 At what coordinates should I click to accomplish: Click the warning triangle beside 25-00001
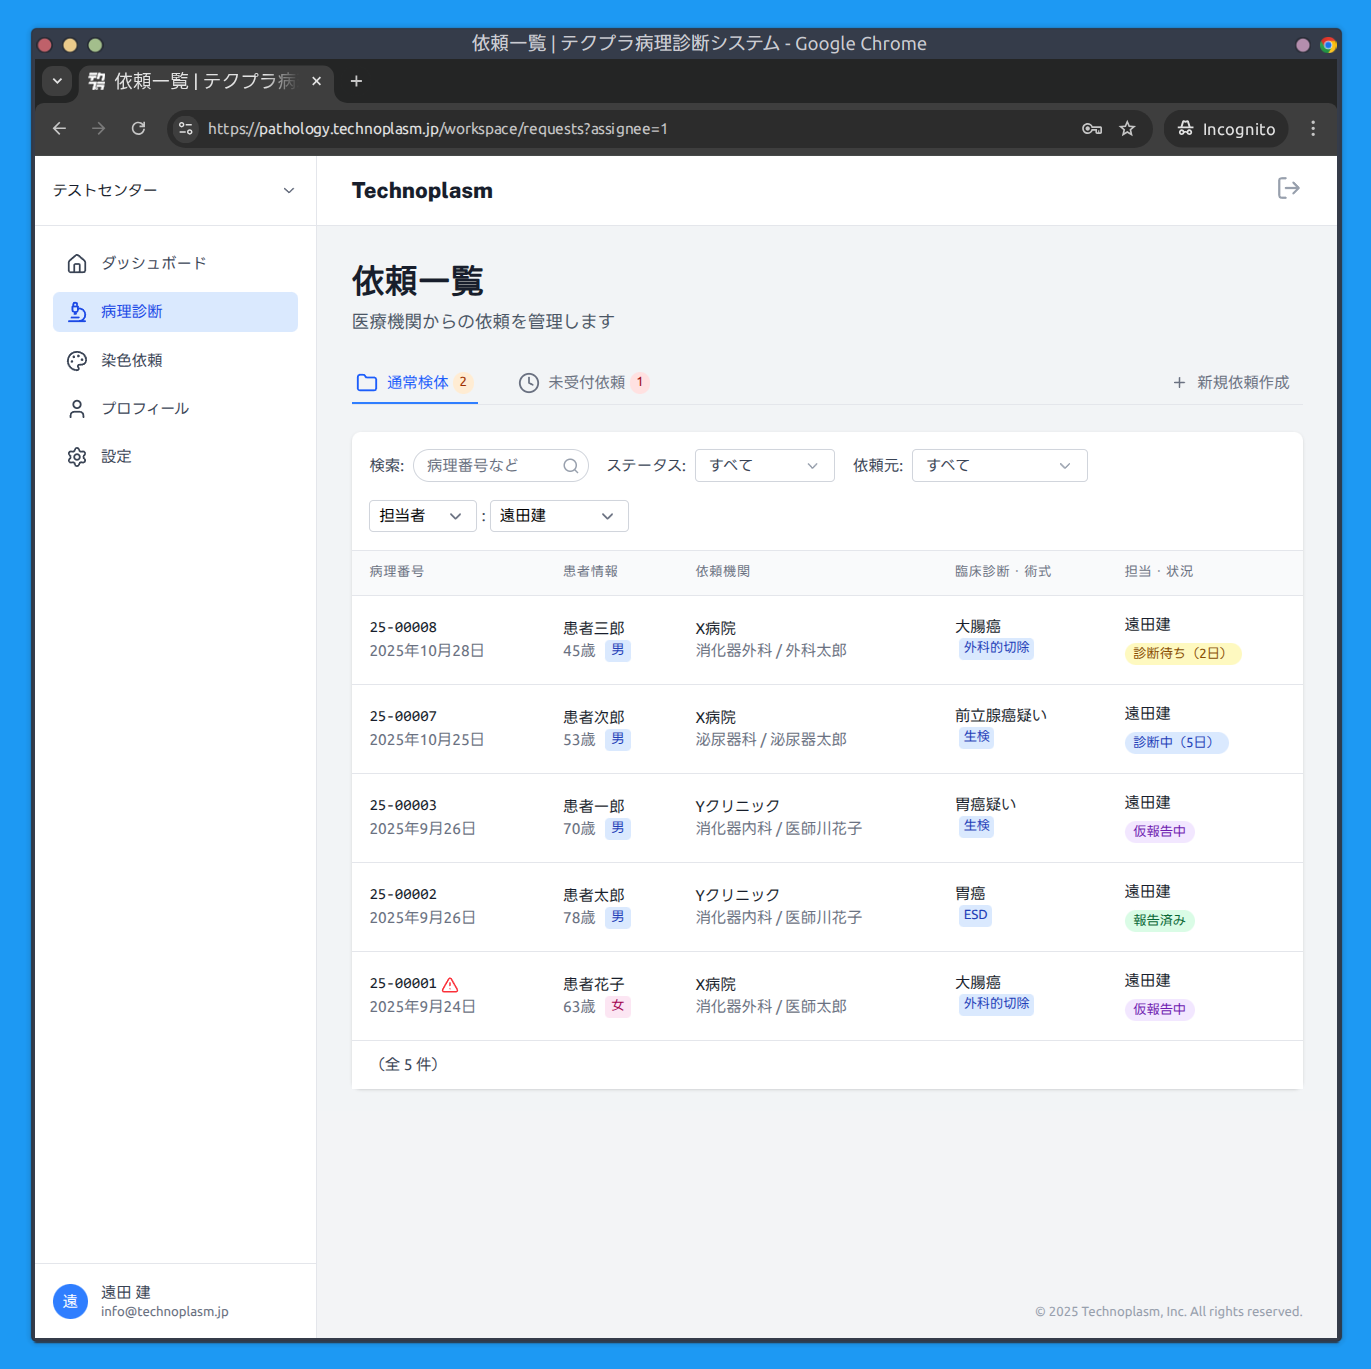click(450, 985)
